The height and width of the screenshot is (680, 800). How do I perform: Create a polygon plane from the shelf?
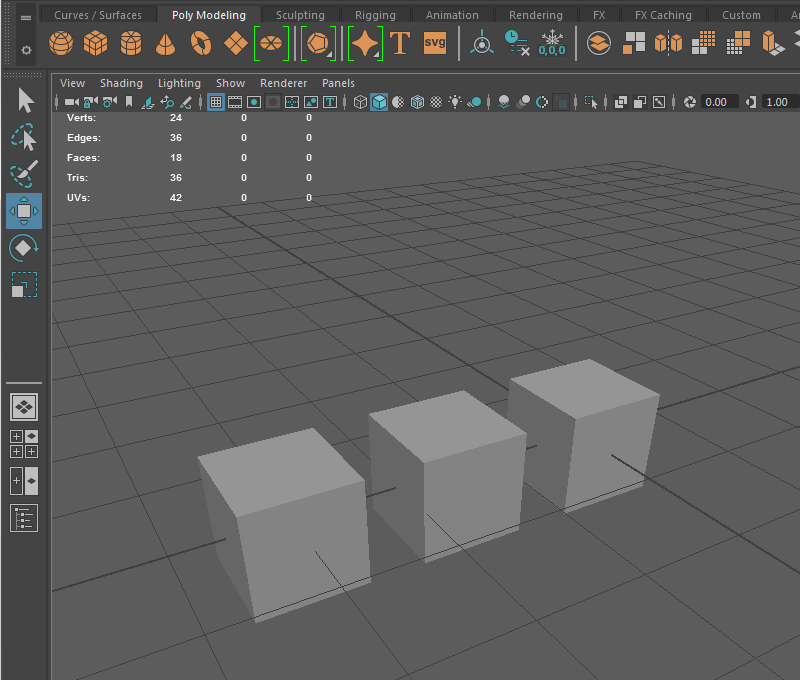point(236,43)
